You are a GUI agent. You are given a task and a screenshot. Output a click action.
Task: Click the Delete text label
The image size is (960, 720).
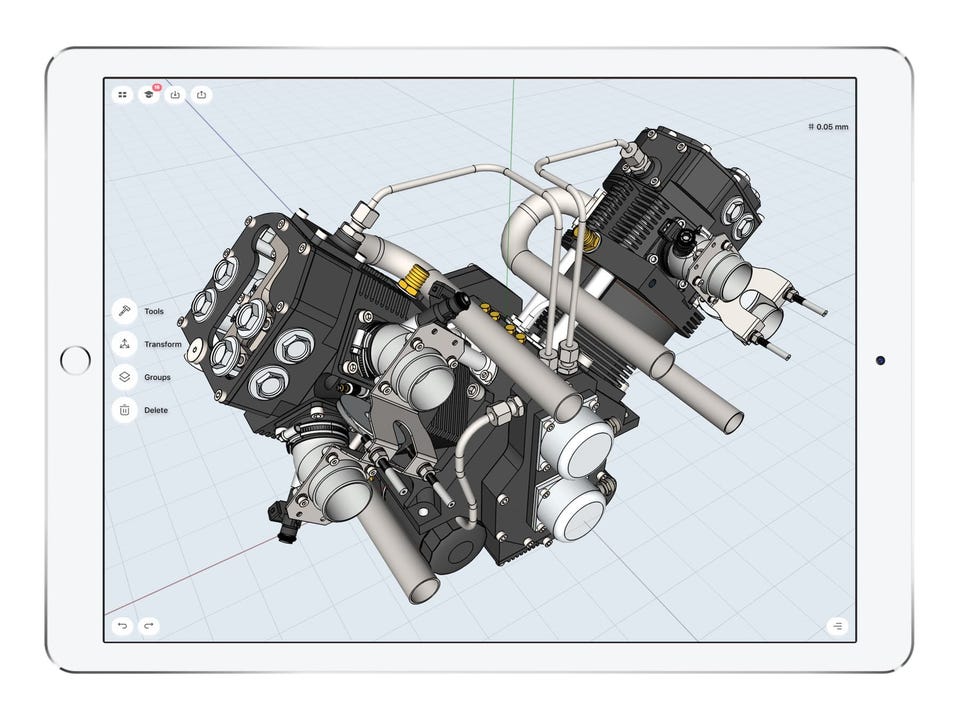coord(156,410)
